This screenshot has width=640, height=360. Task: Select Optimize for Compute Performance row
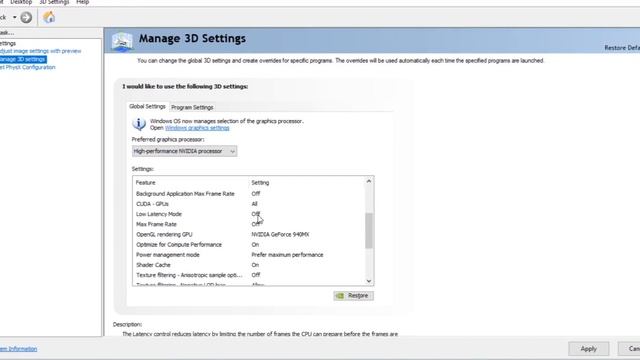point(248,244)
